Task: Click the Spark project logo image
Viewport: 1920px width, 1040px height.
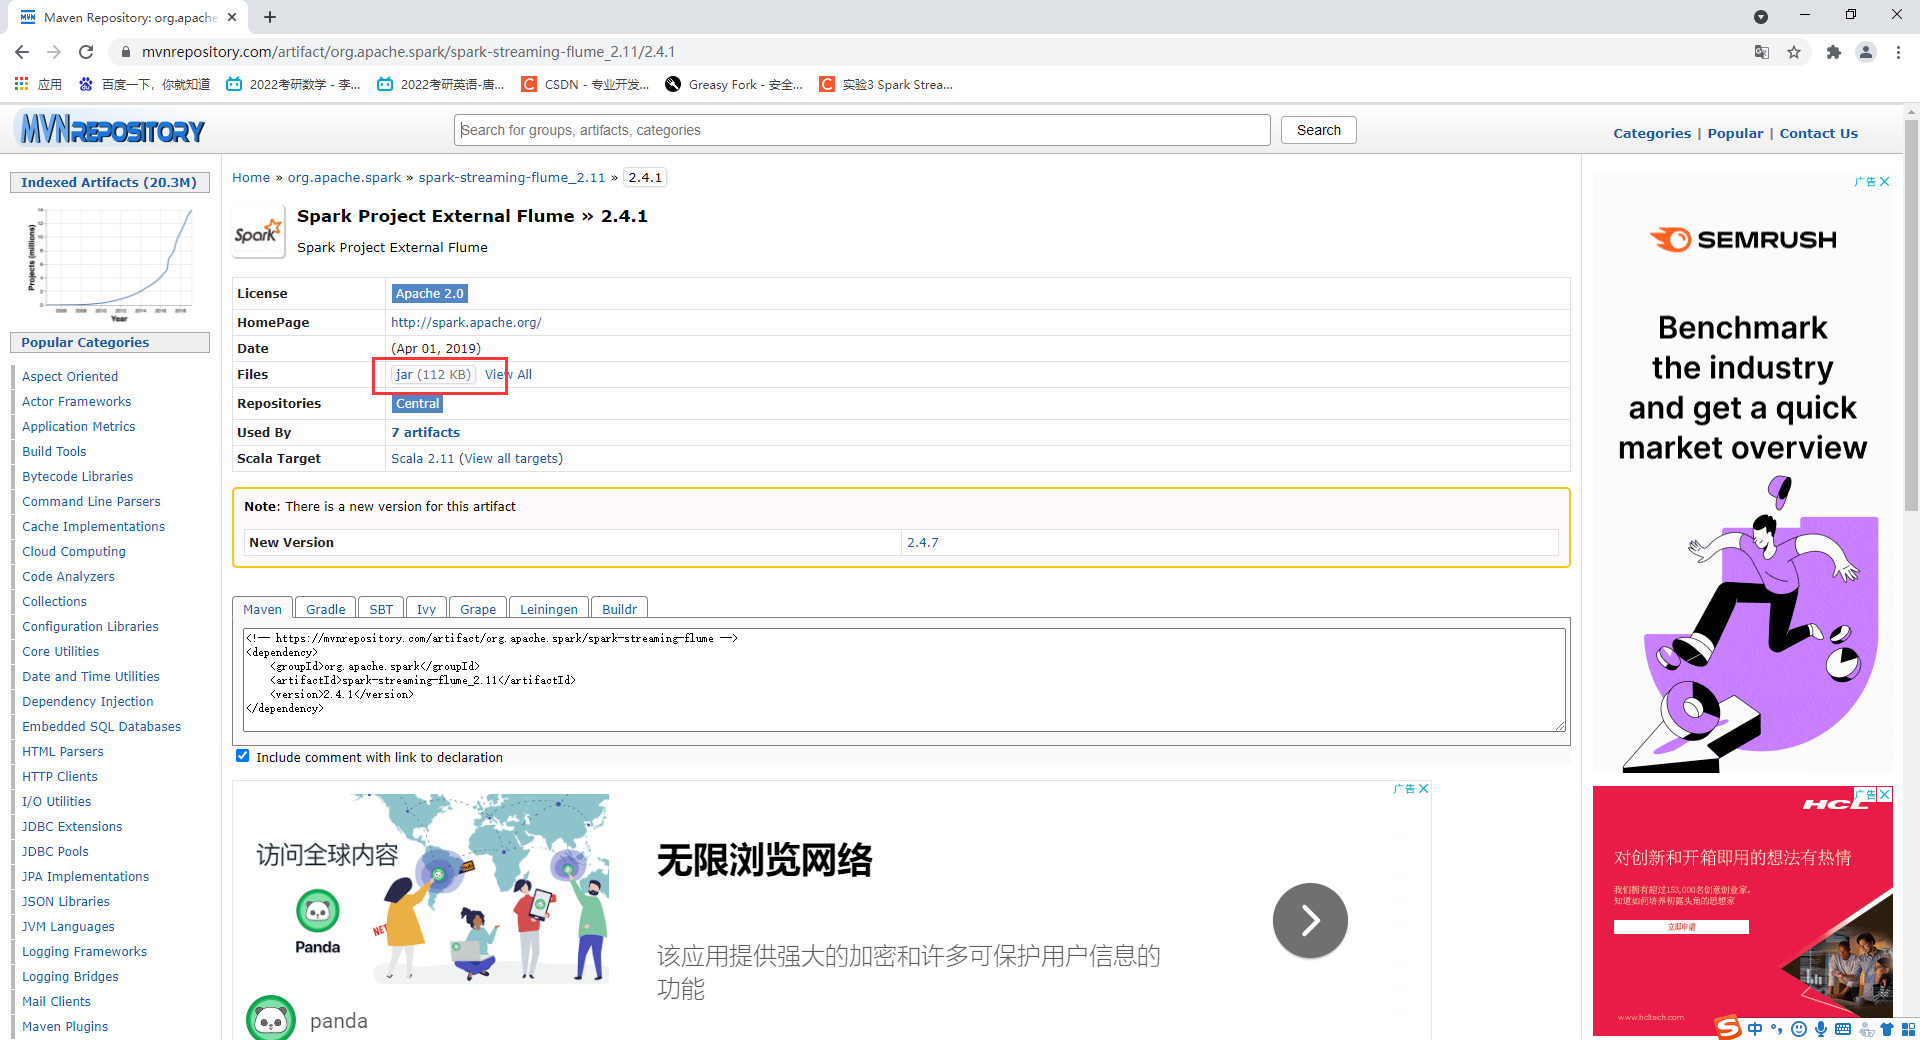Action: point(257,231)
